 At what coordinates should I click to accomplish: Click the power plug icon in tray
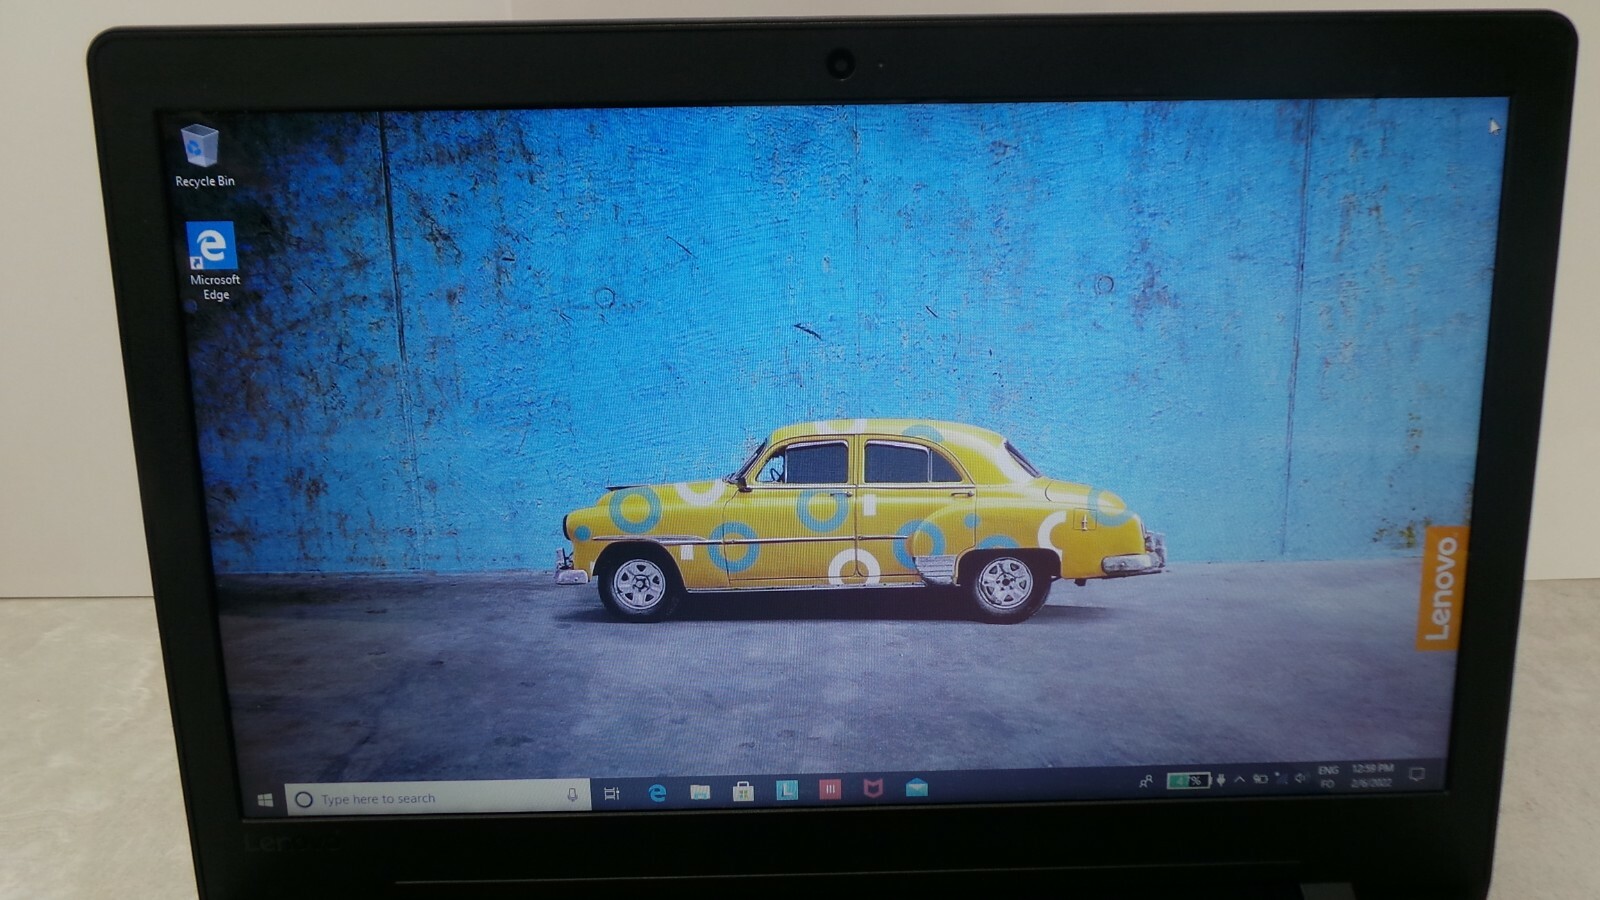click(x=1221, y=779)
